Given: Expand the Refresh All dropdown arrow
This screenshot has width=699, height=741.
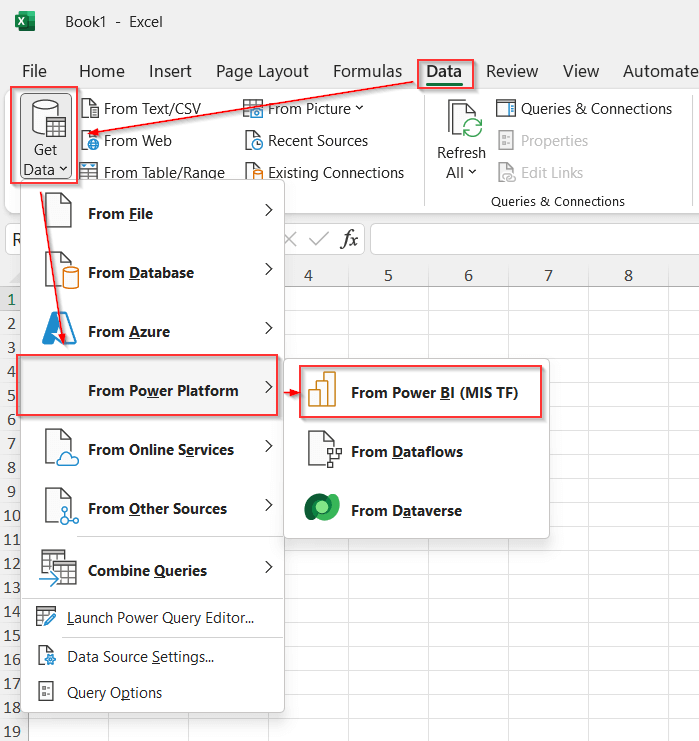Looking at the screenshot, I should [472, 172].
